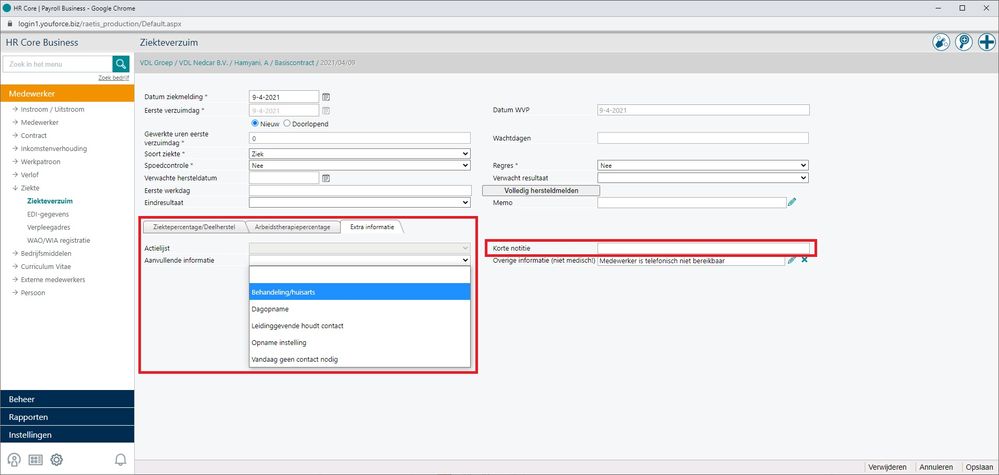999x475 pixels.
Task: Click the plus add icon top right
Action: [987, 43]
